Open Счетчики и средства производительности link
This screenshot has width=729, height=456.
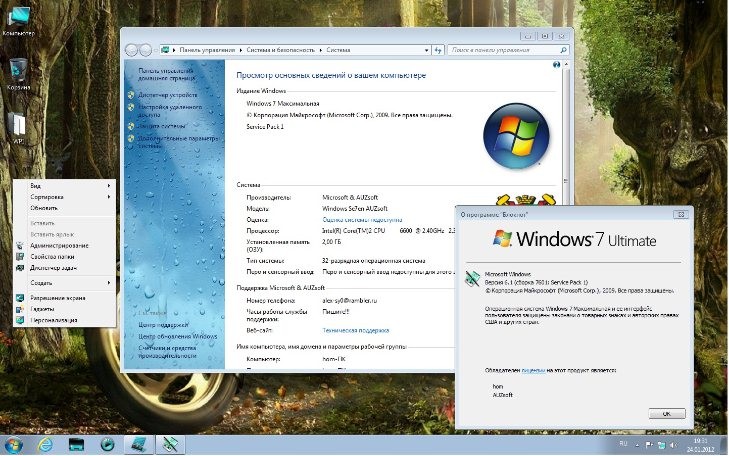point(167,352)
